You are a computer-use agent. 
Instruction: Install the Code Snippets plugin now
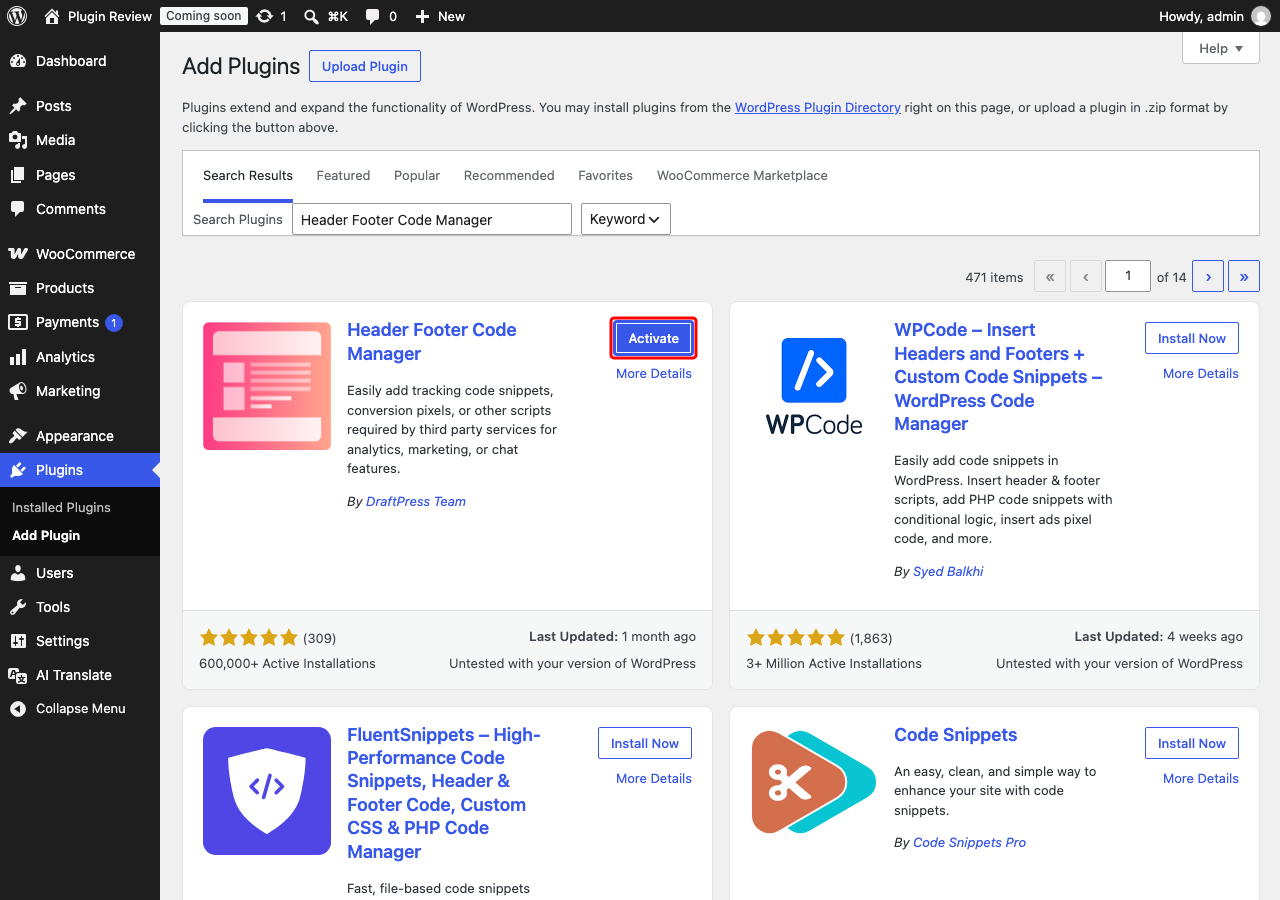(1192, 743)
